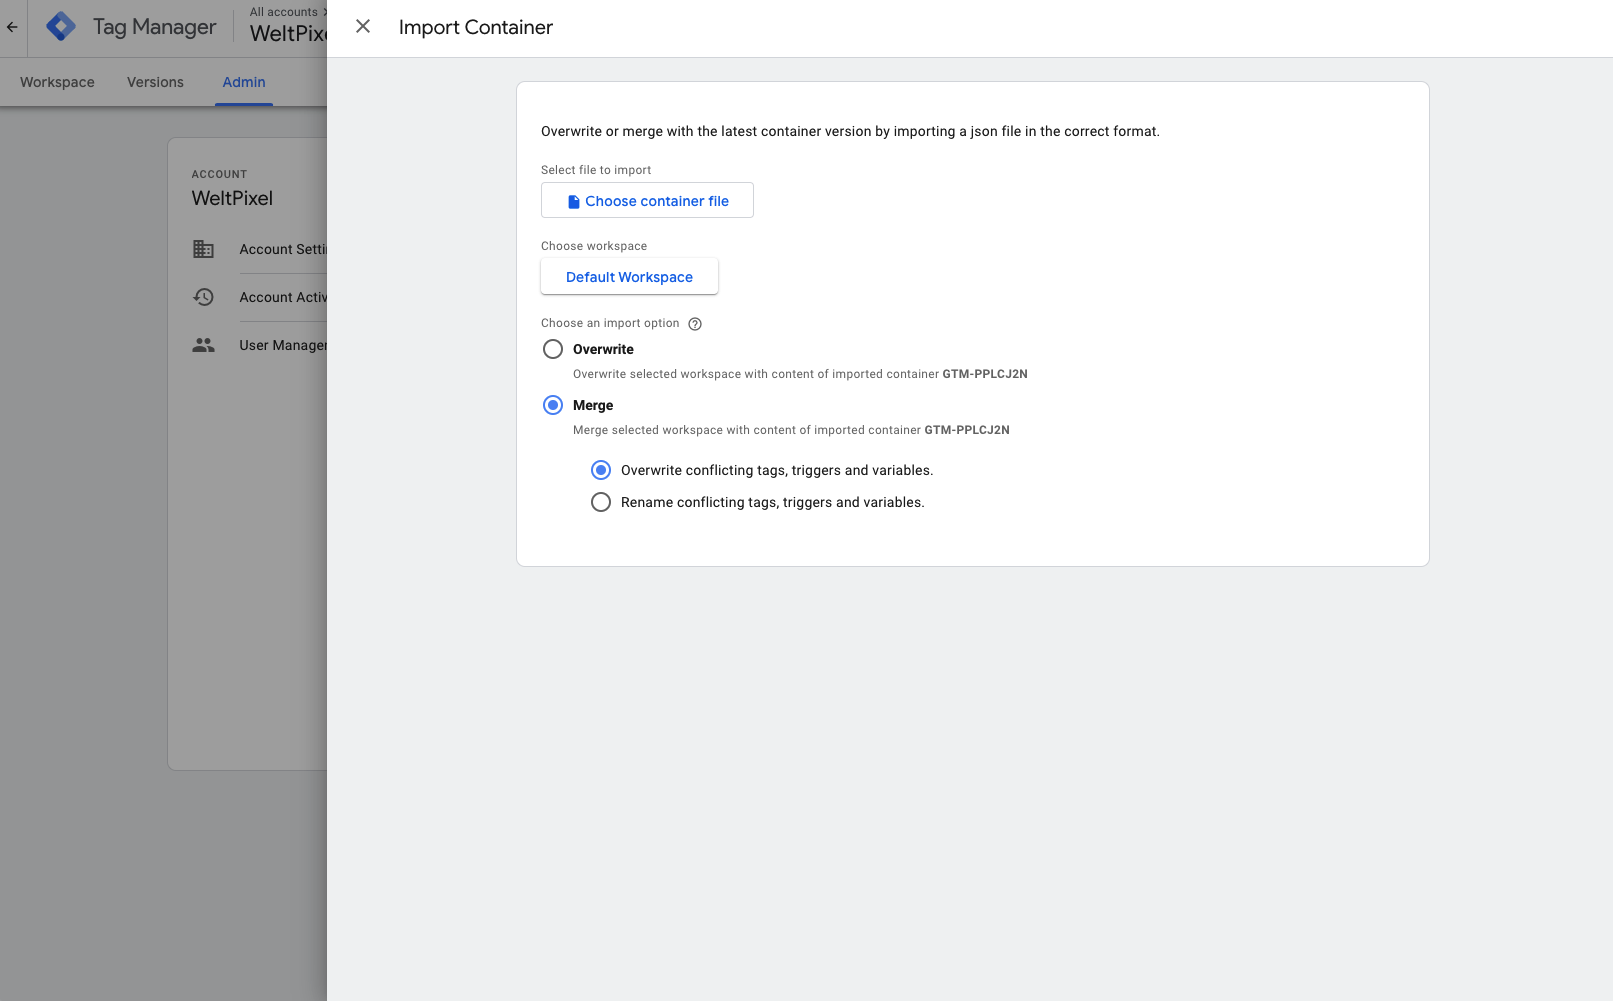
Task: Click the document icon on Choose container file
Action: pyautogui.click(x=574, y=202)
